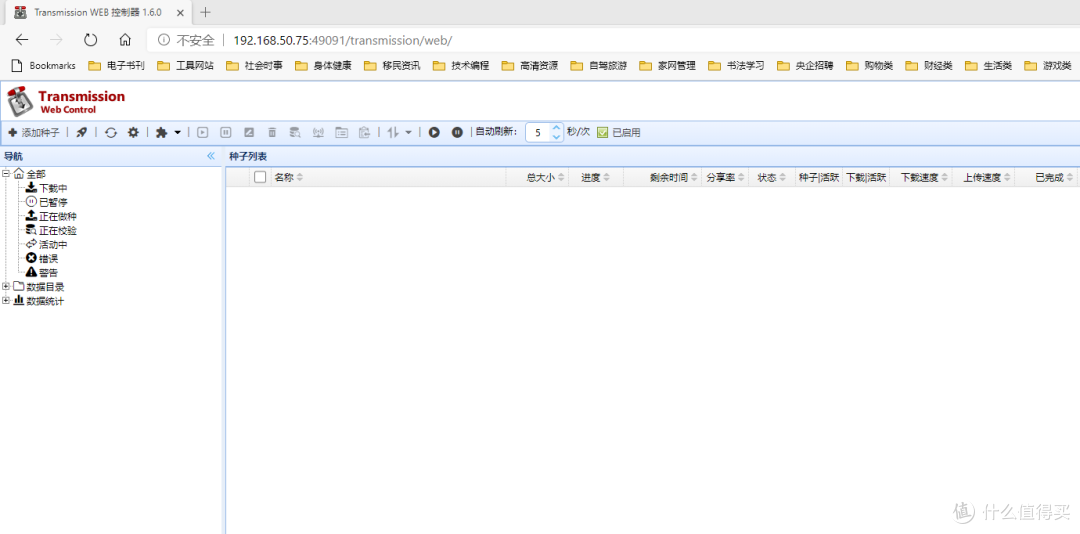Click the reload refresh toolbar icon
Image resolution: width=1080 pixels, height=534 pixels.
pos(111,132)
